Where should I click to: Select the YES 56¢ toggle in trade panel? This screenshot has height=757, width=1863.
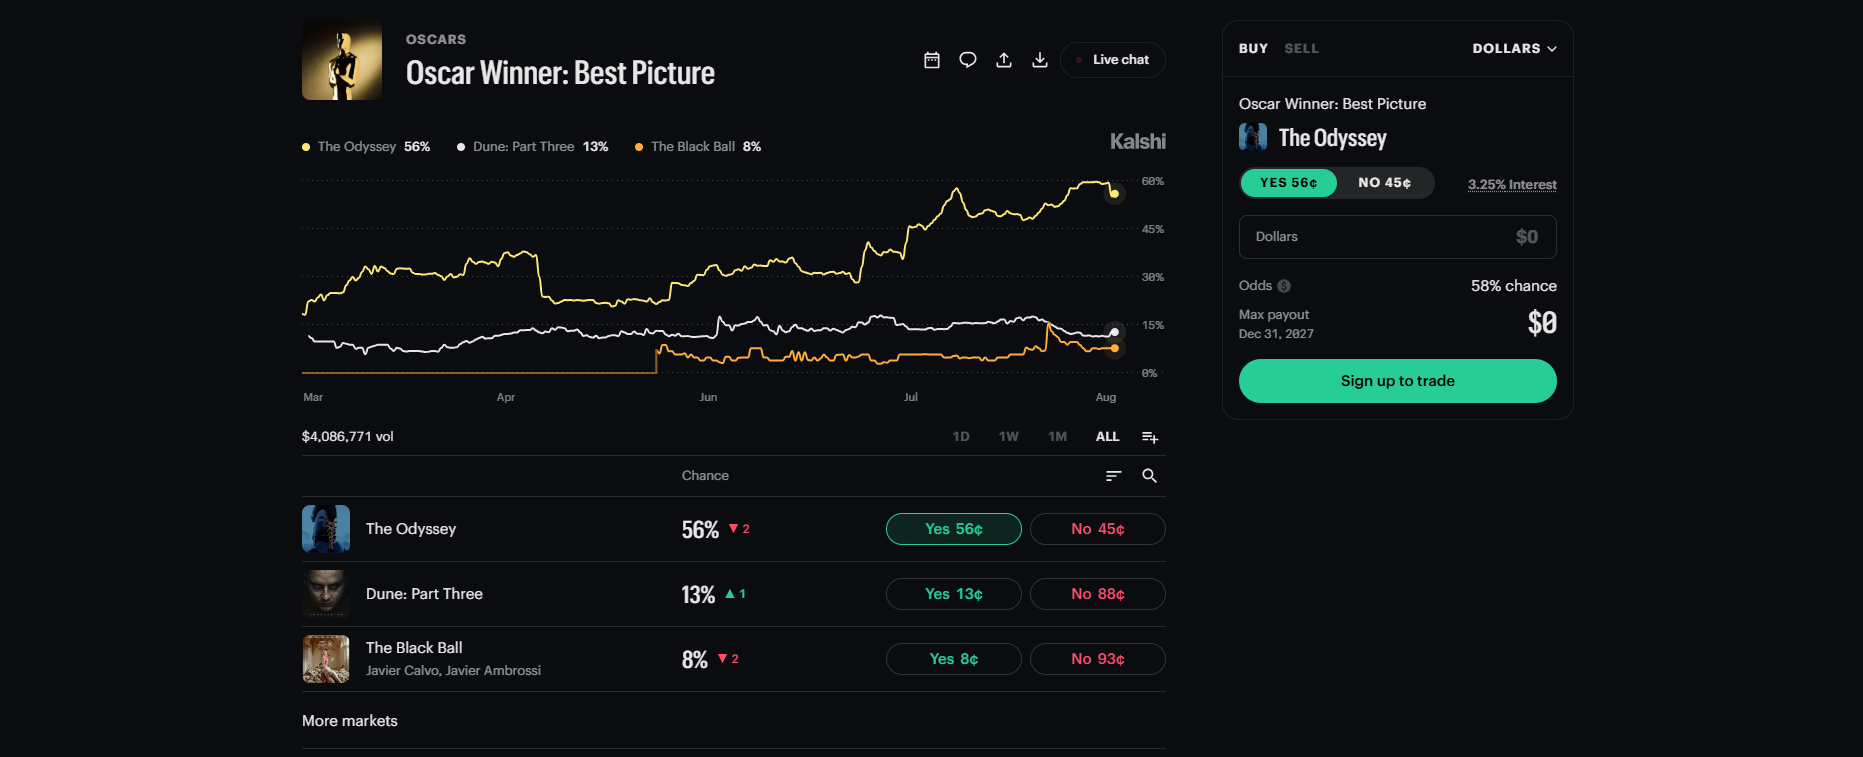pos(1289,183)
